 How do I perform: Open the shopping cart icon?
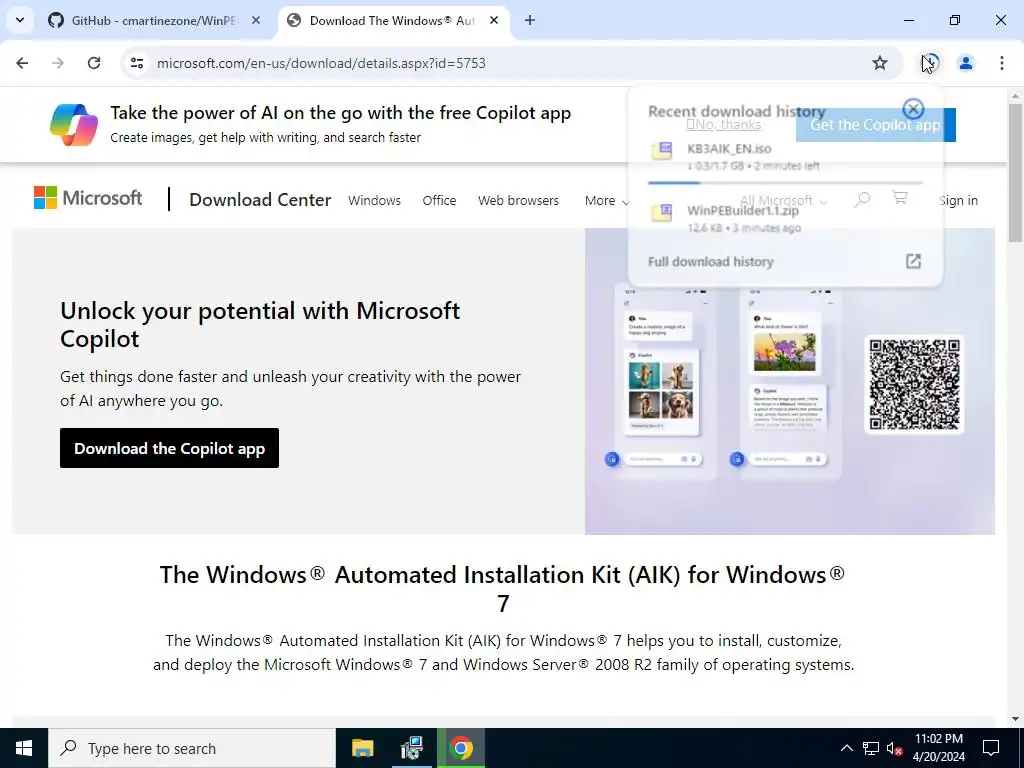tap(900, 197)
